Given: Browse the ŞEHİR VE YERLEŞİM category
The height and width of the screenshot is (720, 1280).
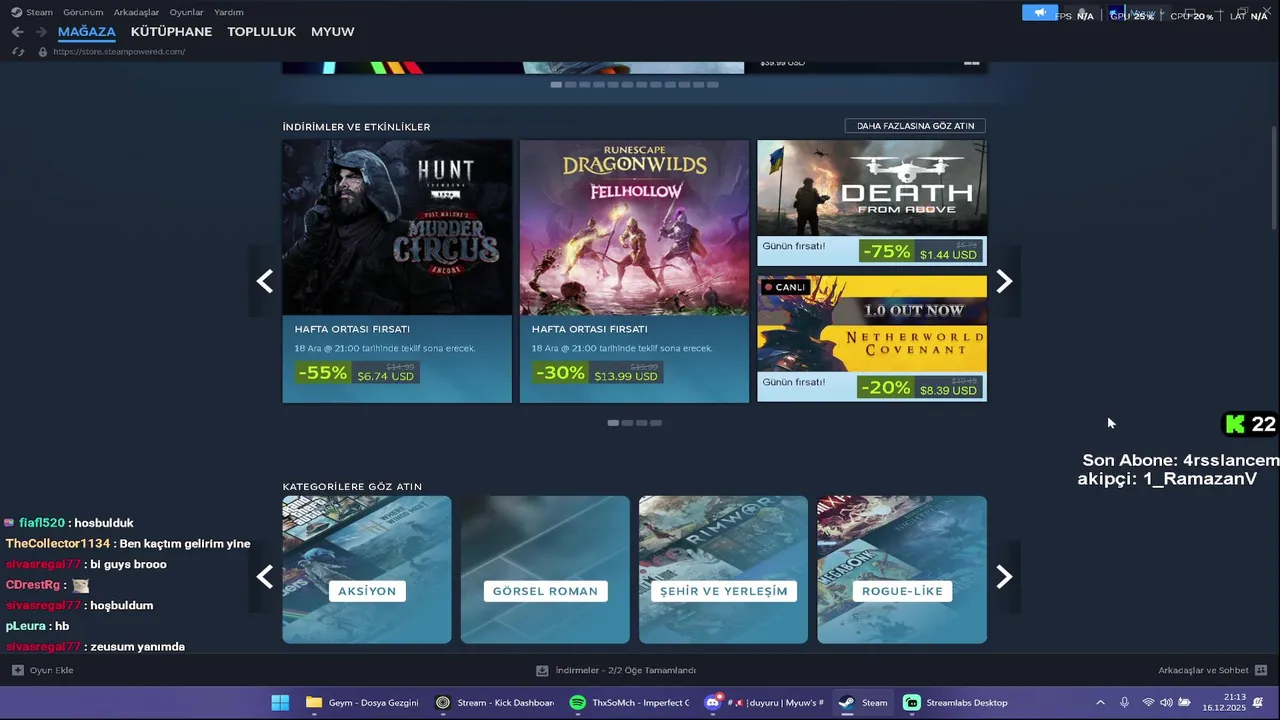Looking at the screenshot, I should [723, 570].
